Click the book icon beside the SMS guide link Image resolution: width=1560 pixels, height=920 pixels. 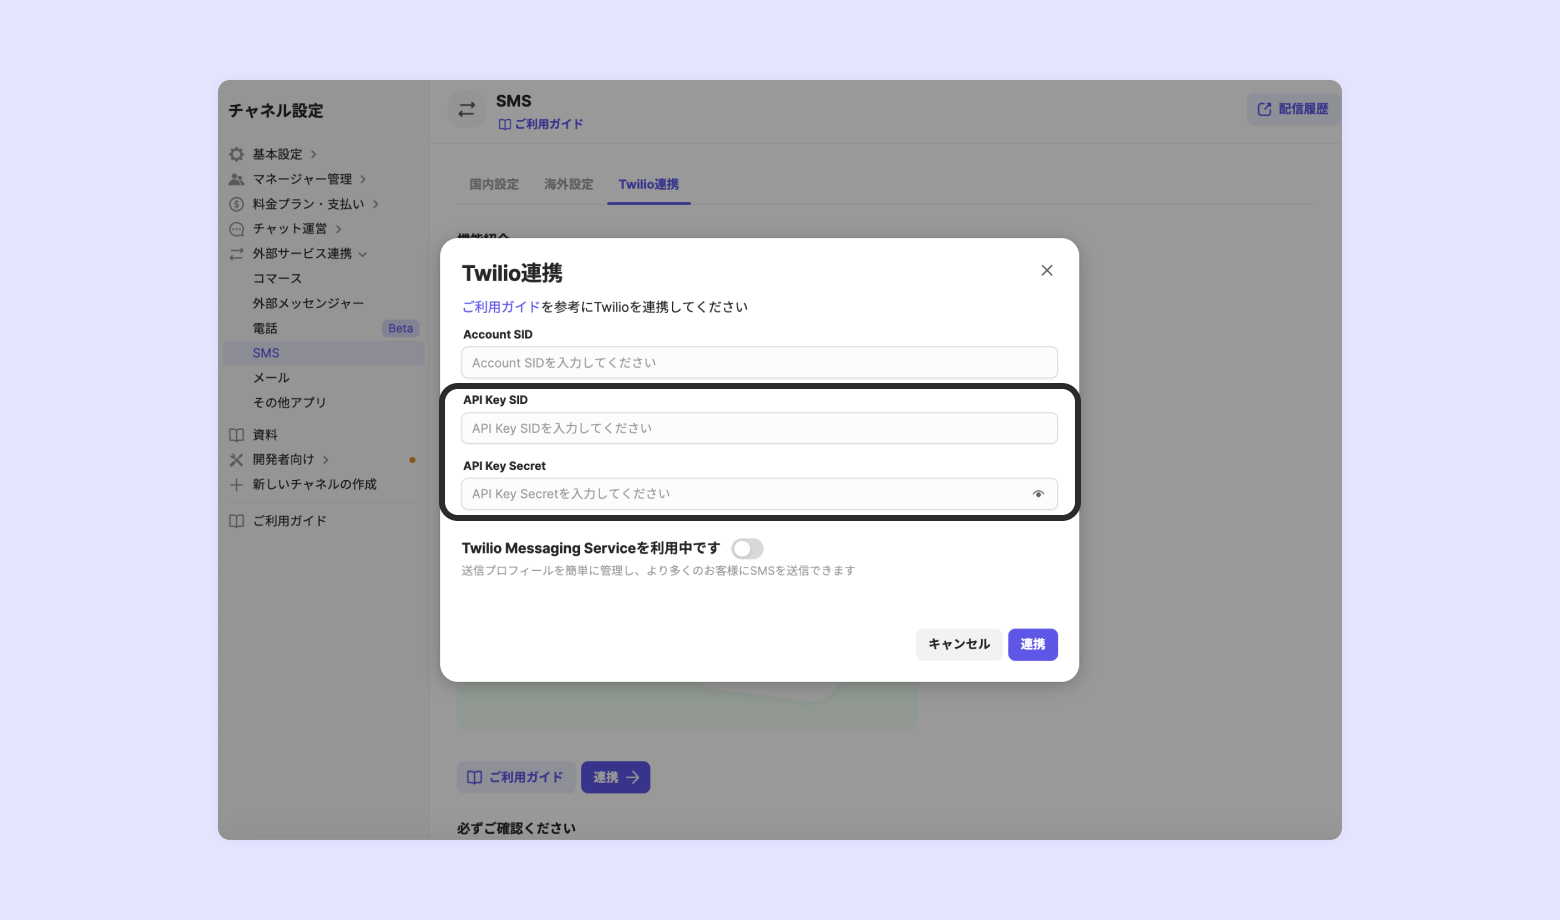tap(505, 124)
